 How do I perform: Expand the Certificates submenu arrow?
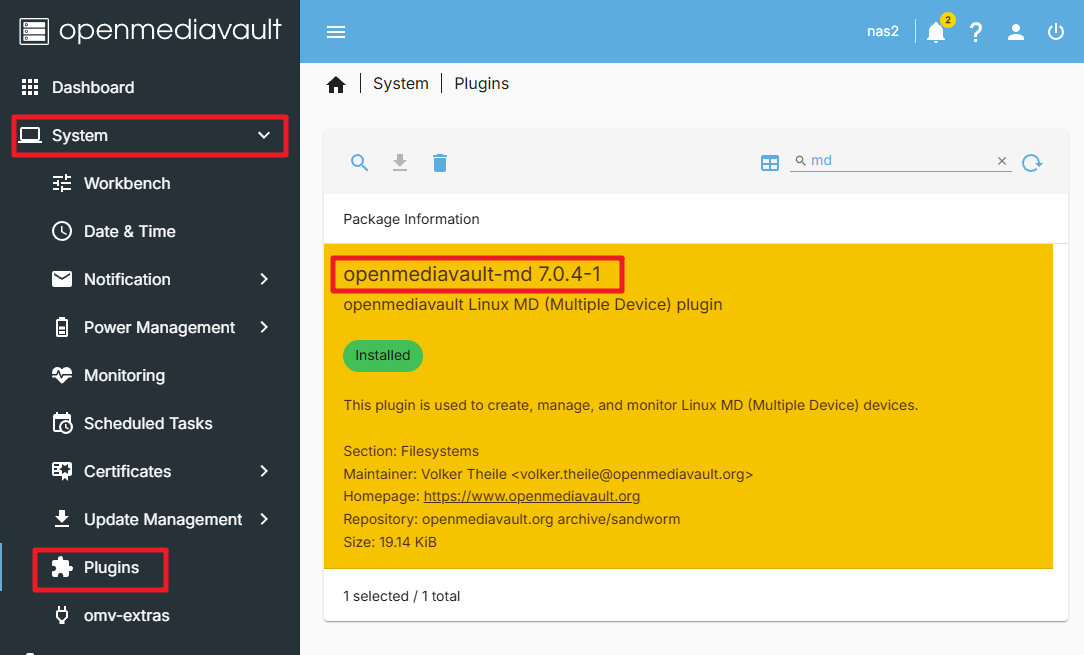click(x=264, y=471)
